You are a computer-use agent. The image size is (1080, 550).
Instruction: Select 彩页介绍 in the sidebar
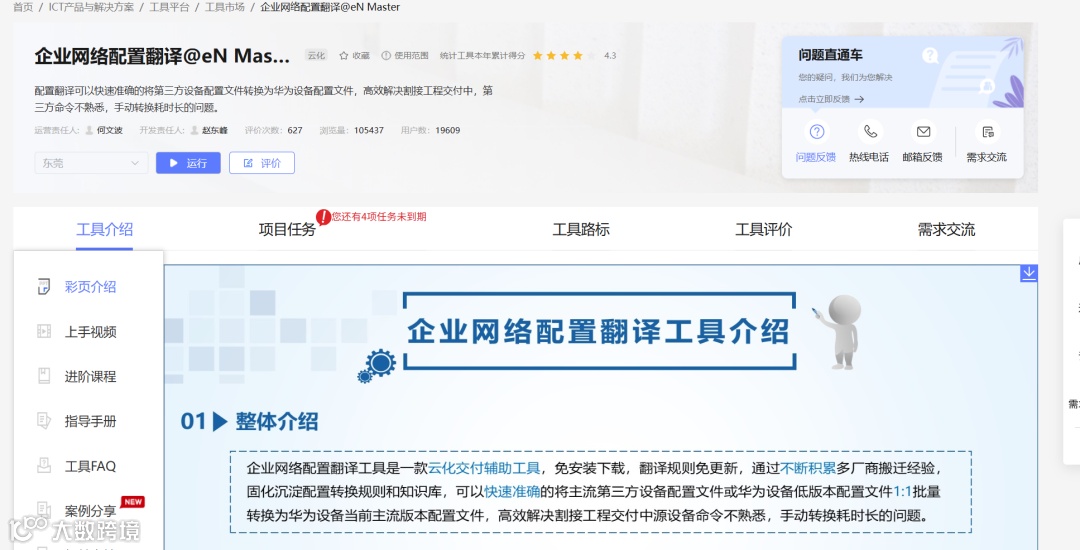tap(90, 287)
